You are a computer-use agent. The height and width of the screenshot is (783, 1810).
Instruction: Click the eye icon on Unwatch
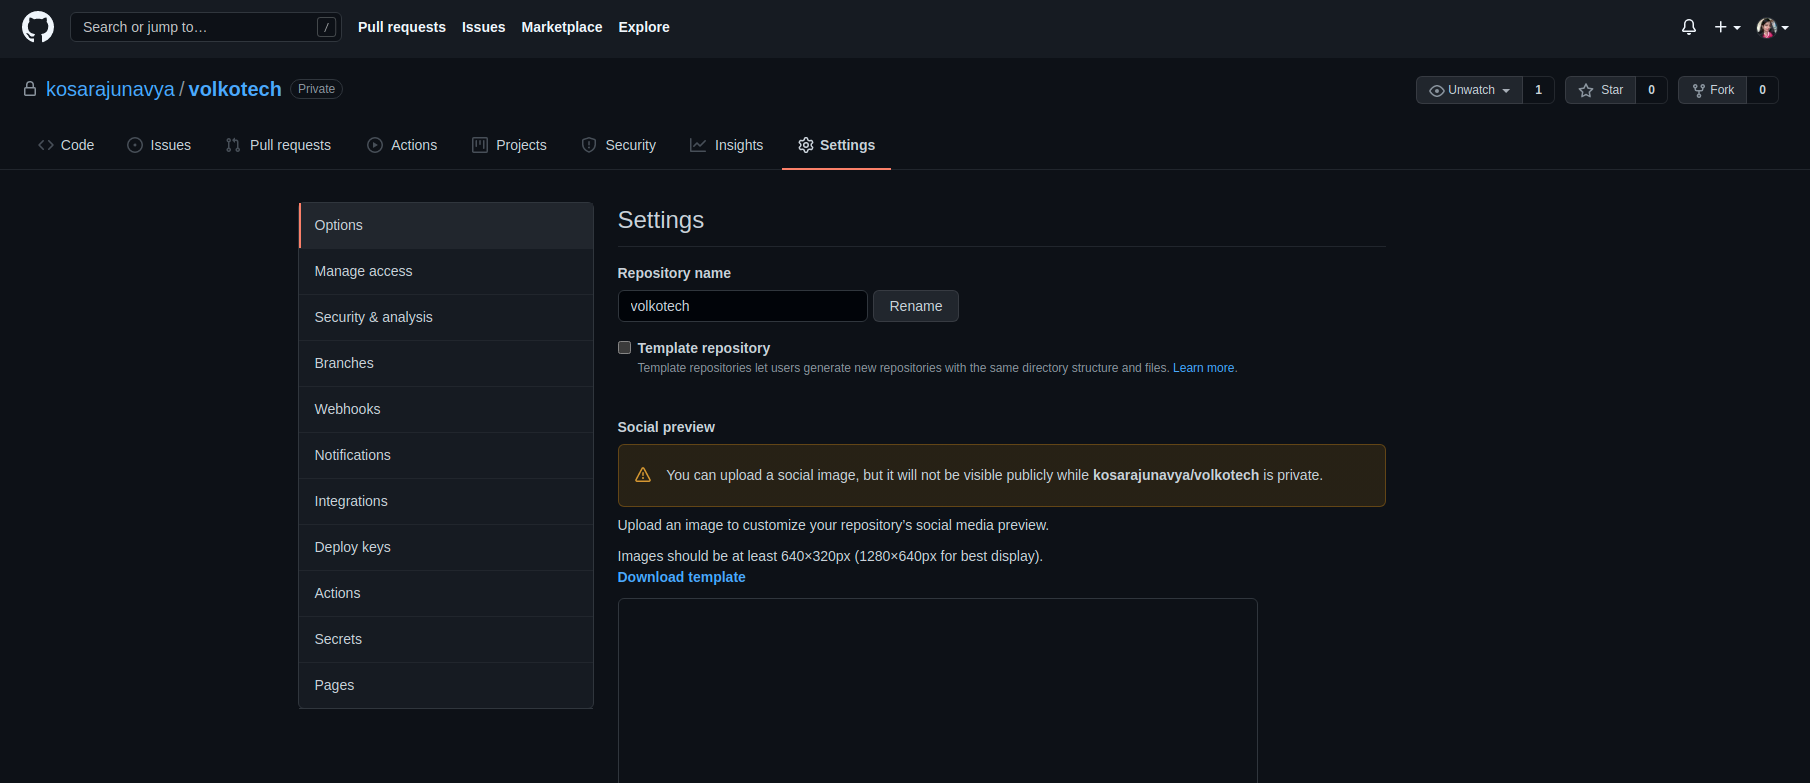coord(1437,90)
